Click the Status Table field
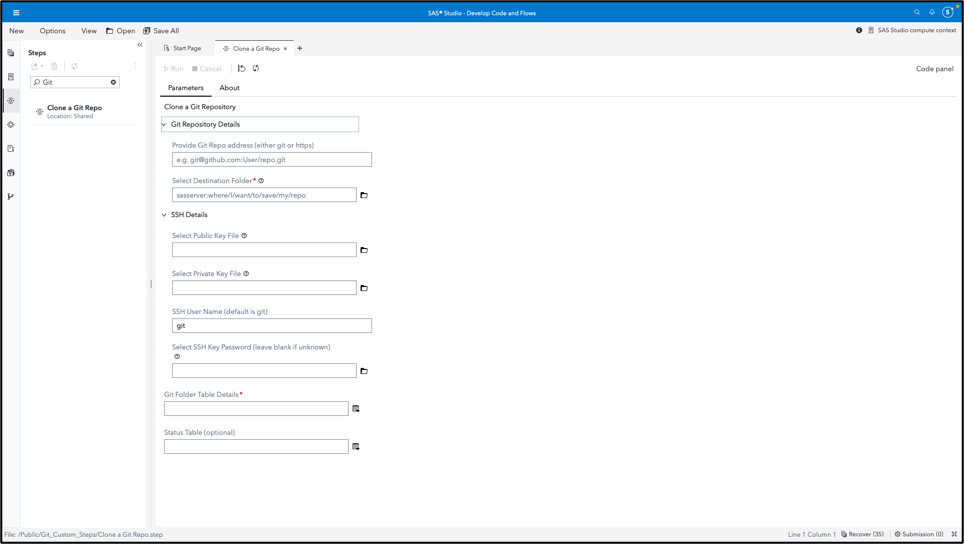 (x=256, y=447)
